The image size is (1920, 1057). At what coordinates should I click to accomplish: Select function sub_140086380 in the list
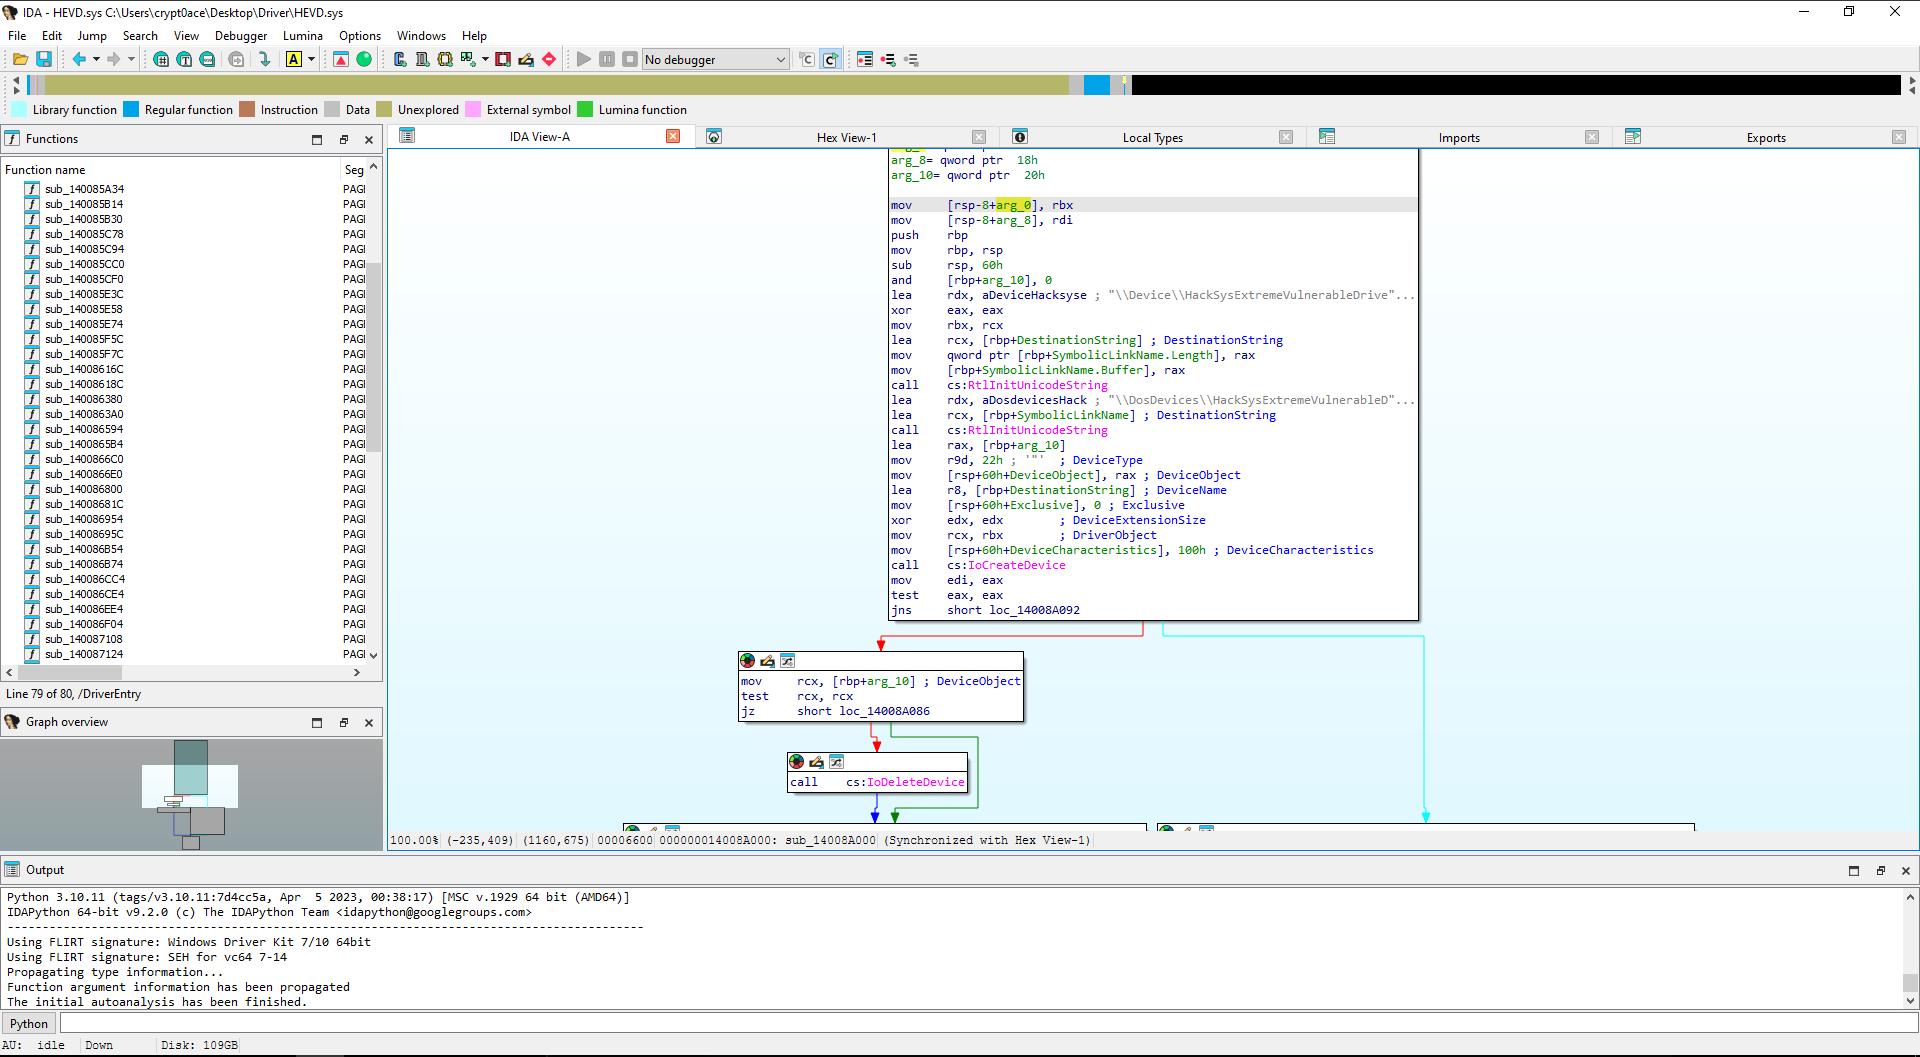(85, 399)
